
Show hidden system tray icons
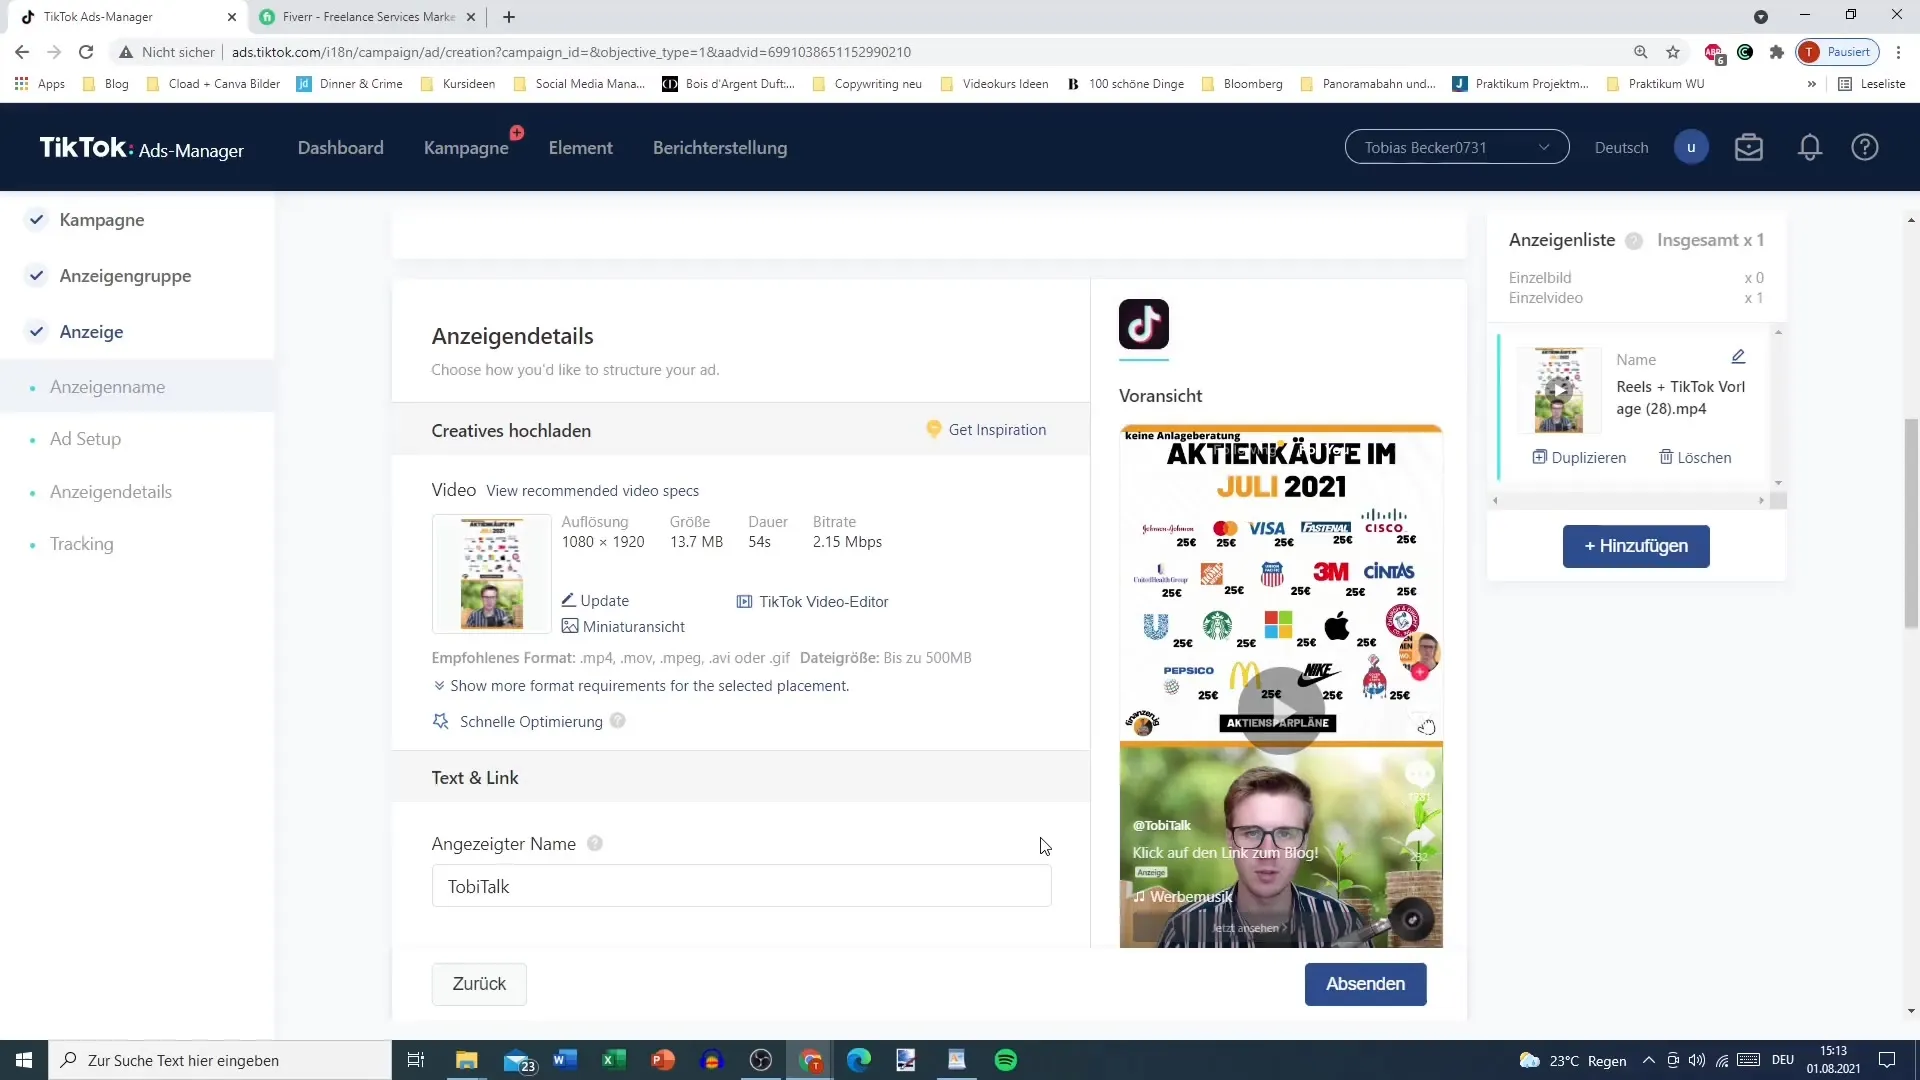[1648, 1060]
